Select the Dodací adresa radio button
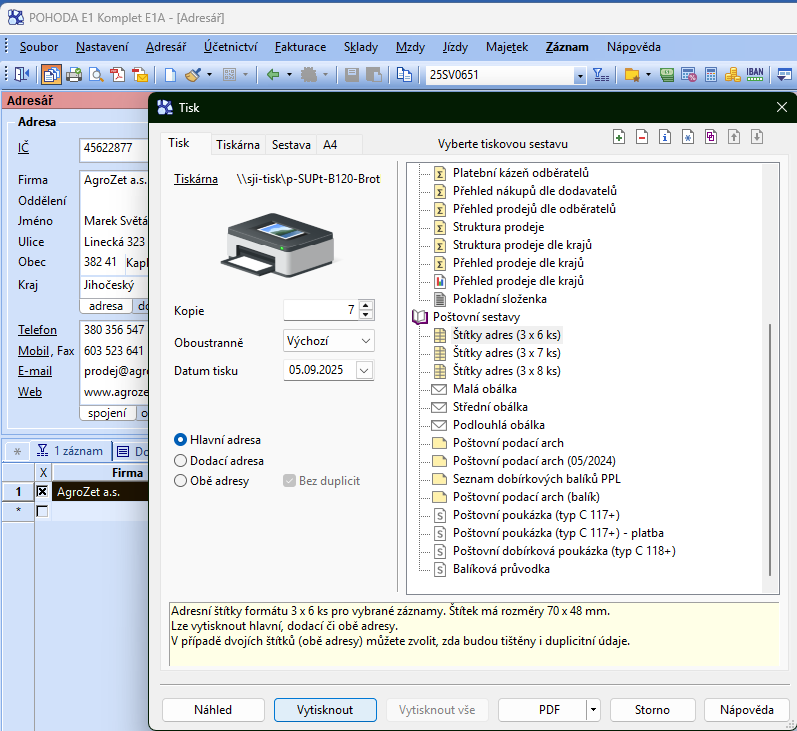 click(181, 460)
